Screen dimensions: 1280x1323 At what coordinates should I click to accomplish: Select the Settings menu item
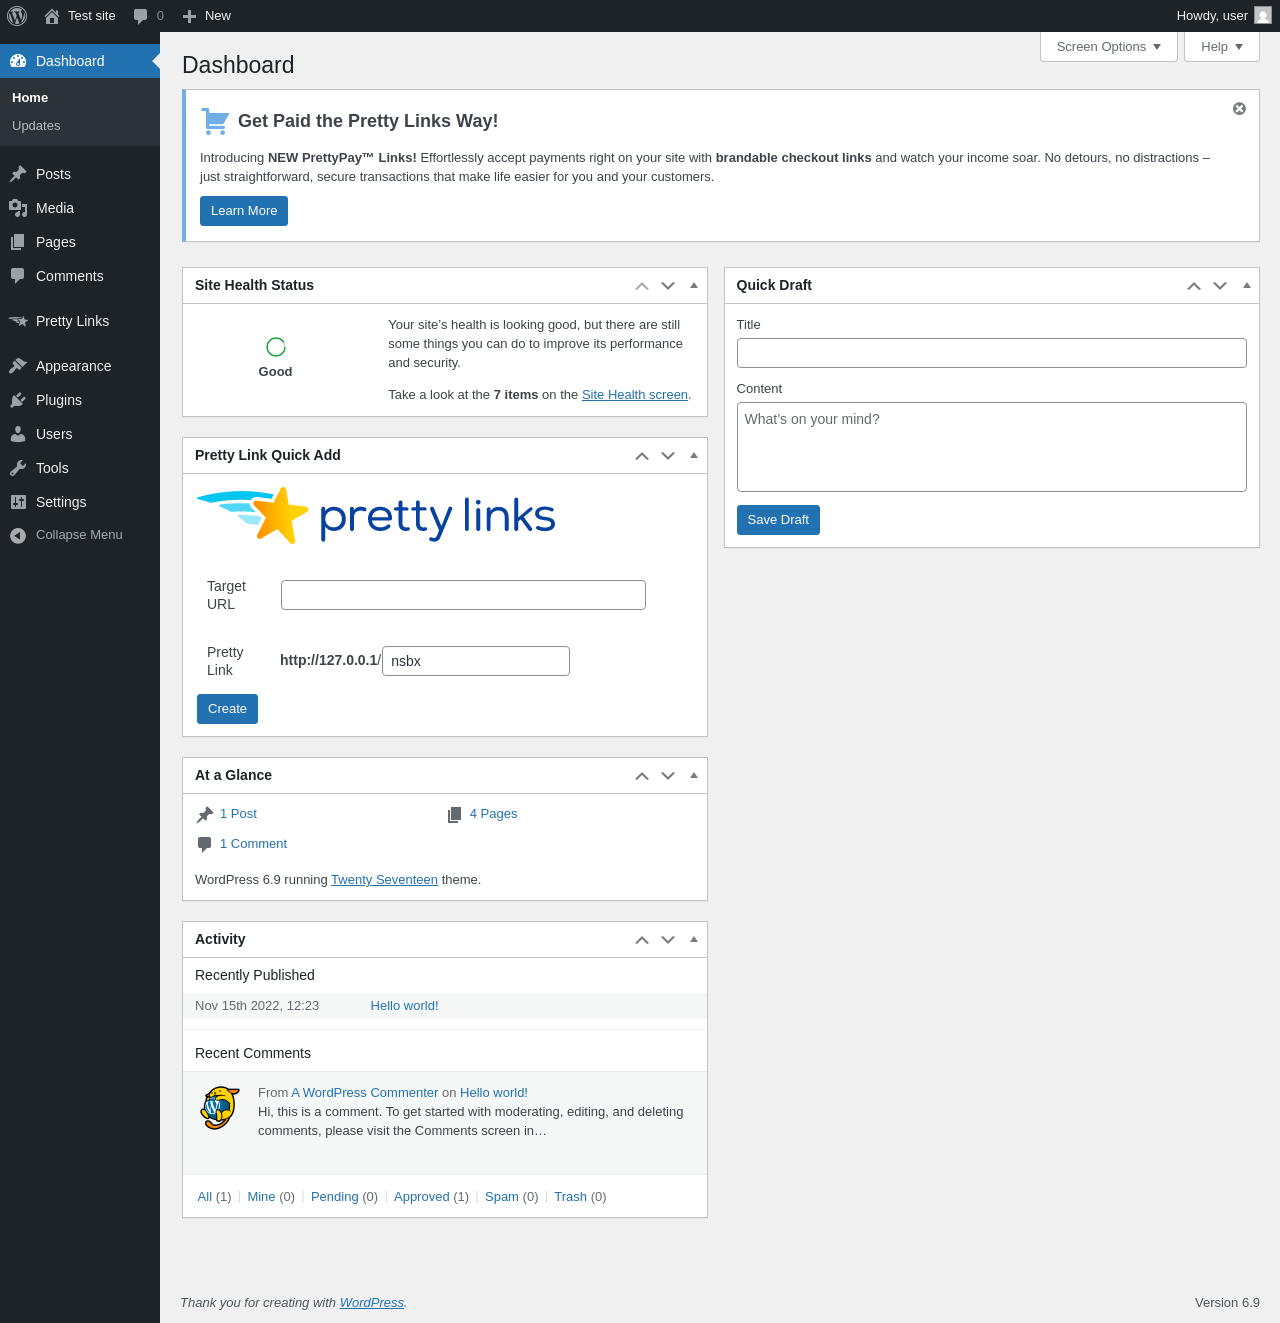click(x=61, y=502)
